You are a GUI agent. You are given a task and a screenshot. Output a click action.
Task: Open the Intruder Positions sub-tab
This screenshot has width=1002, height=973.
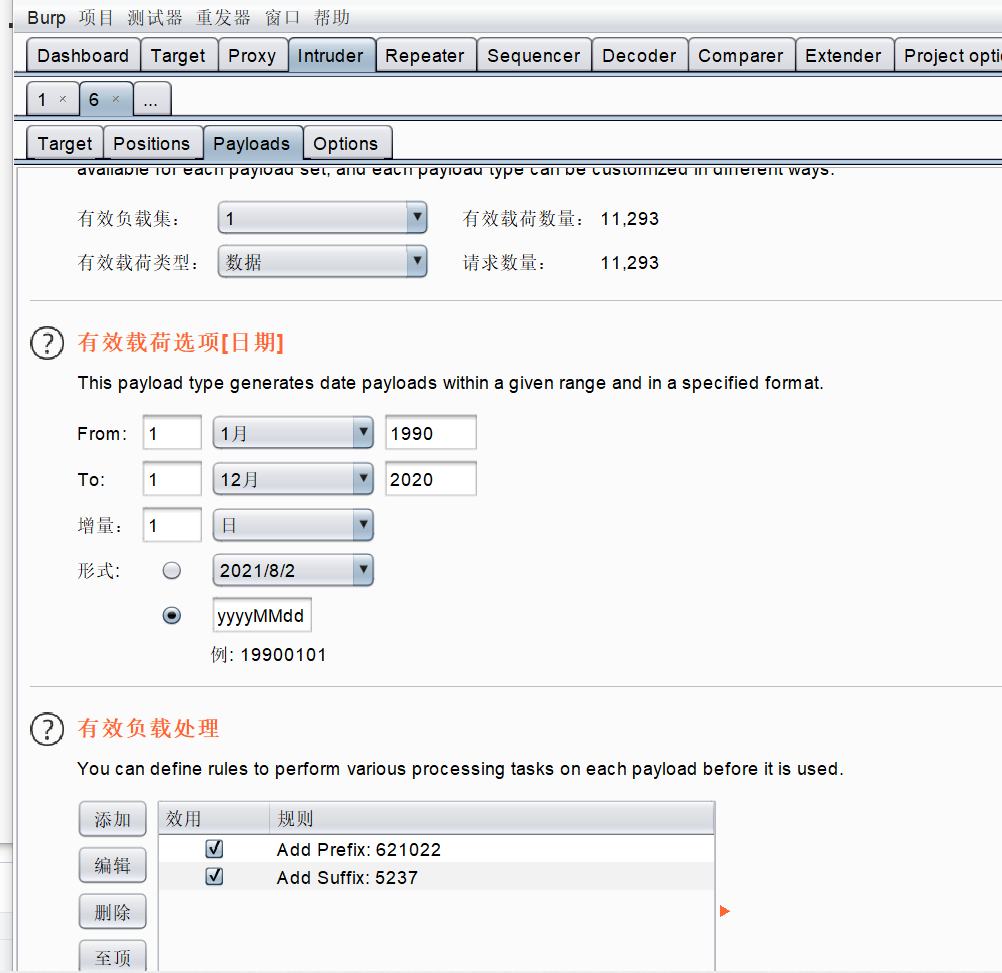(151, 144)
